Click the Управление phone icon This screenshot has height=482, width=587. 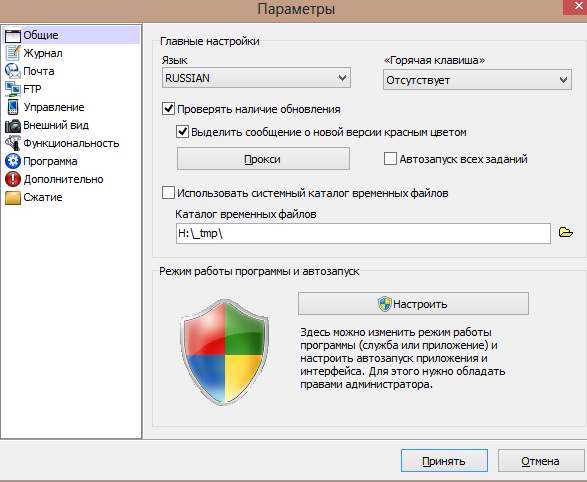(12, 107)
